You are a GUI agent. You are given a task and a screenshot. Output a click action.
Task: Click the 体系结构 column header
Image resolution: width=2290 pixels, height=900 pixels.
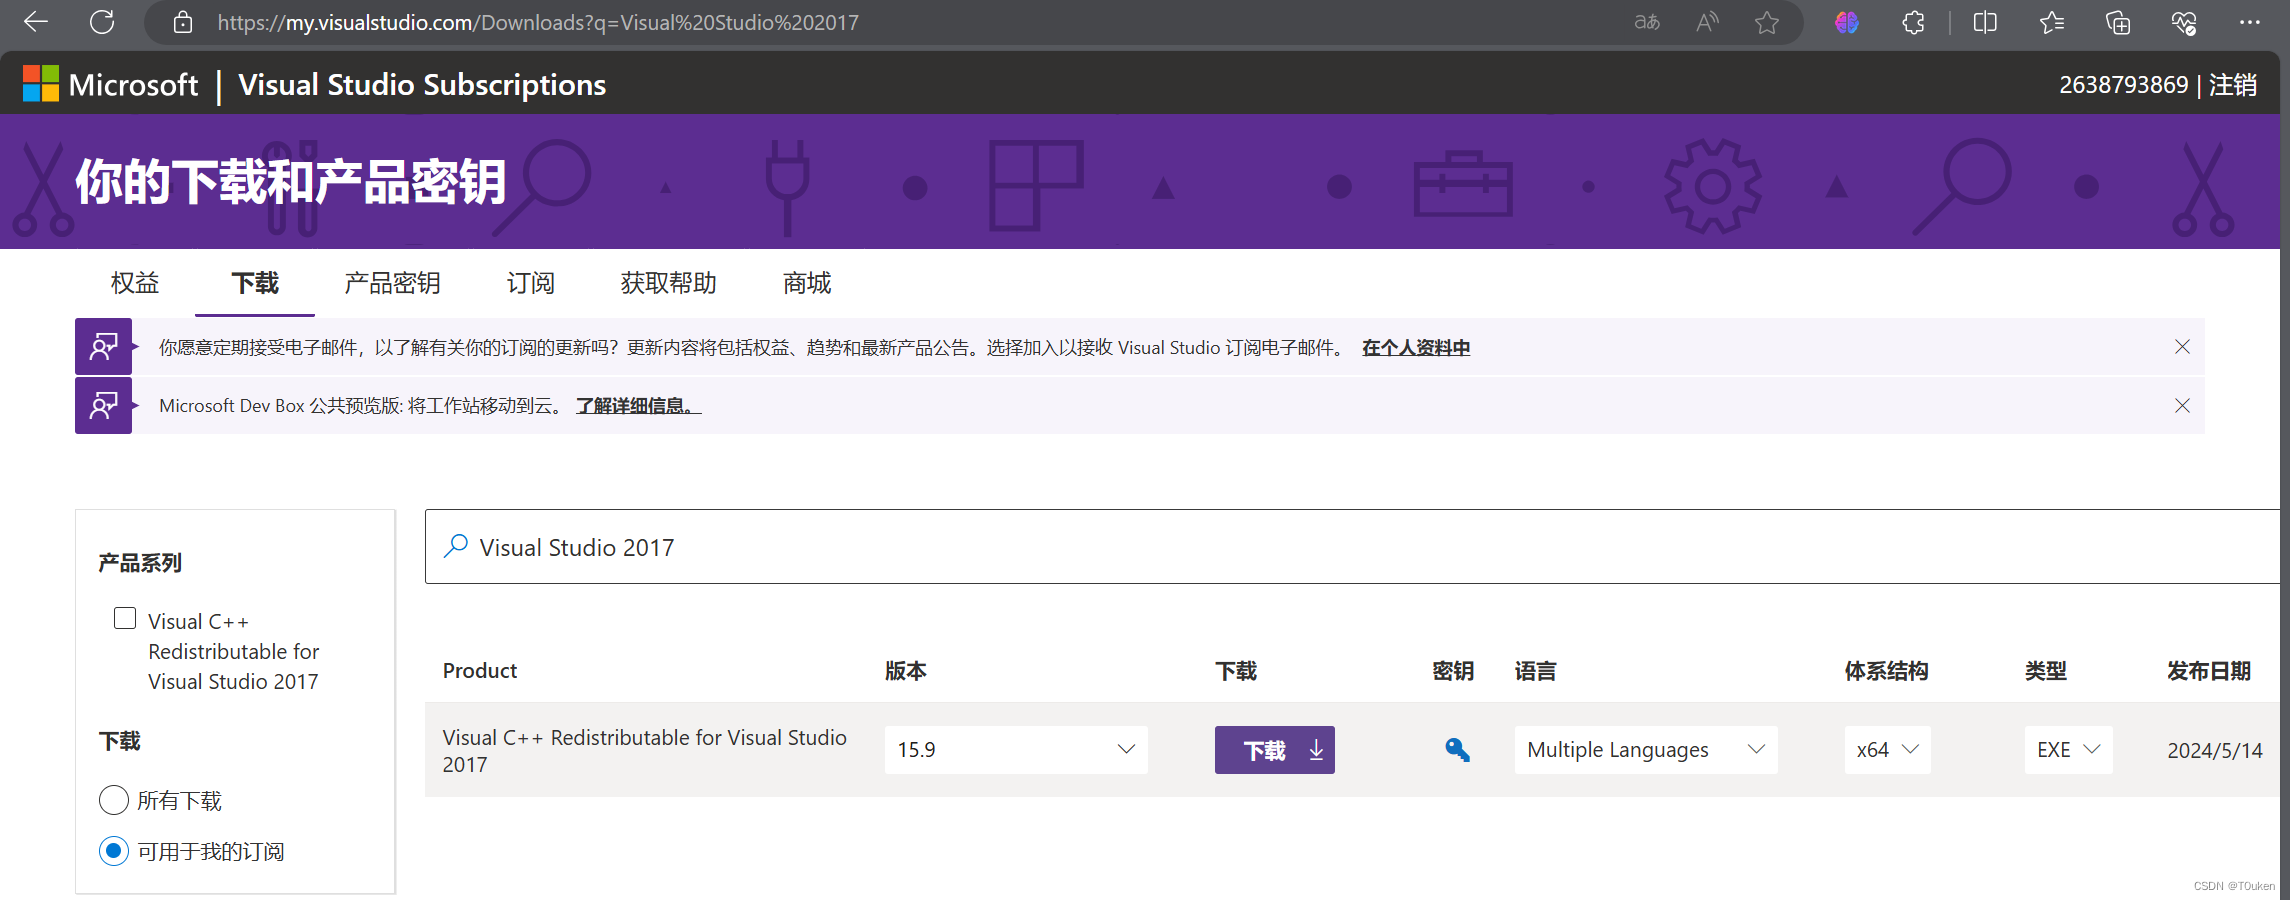[x=1886, y=671]
